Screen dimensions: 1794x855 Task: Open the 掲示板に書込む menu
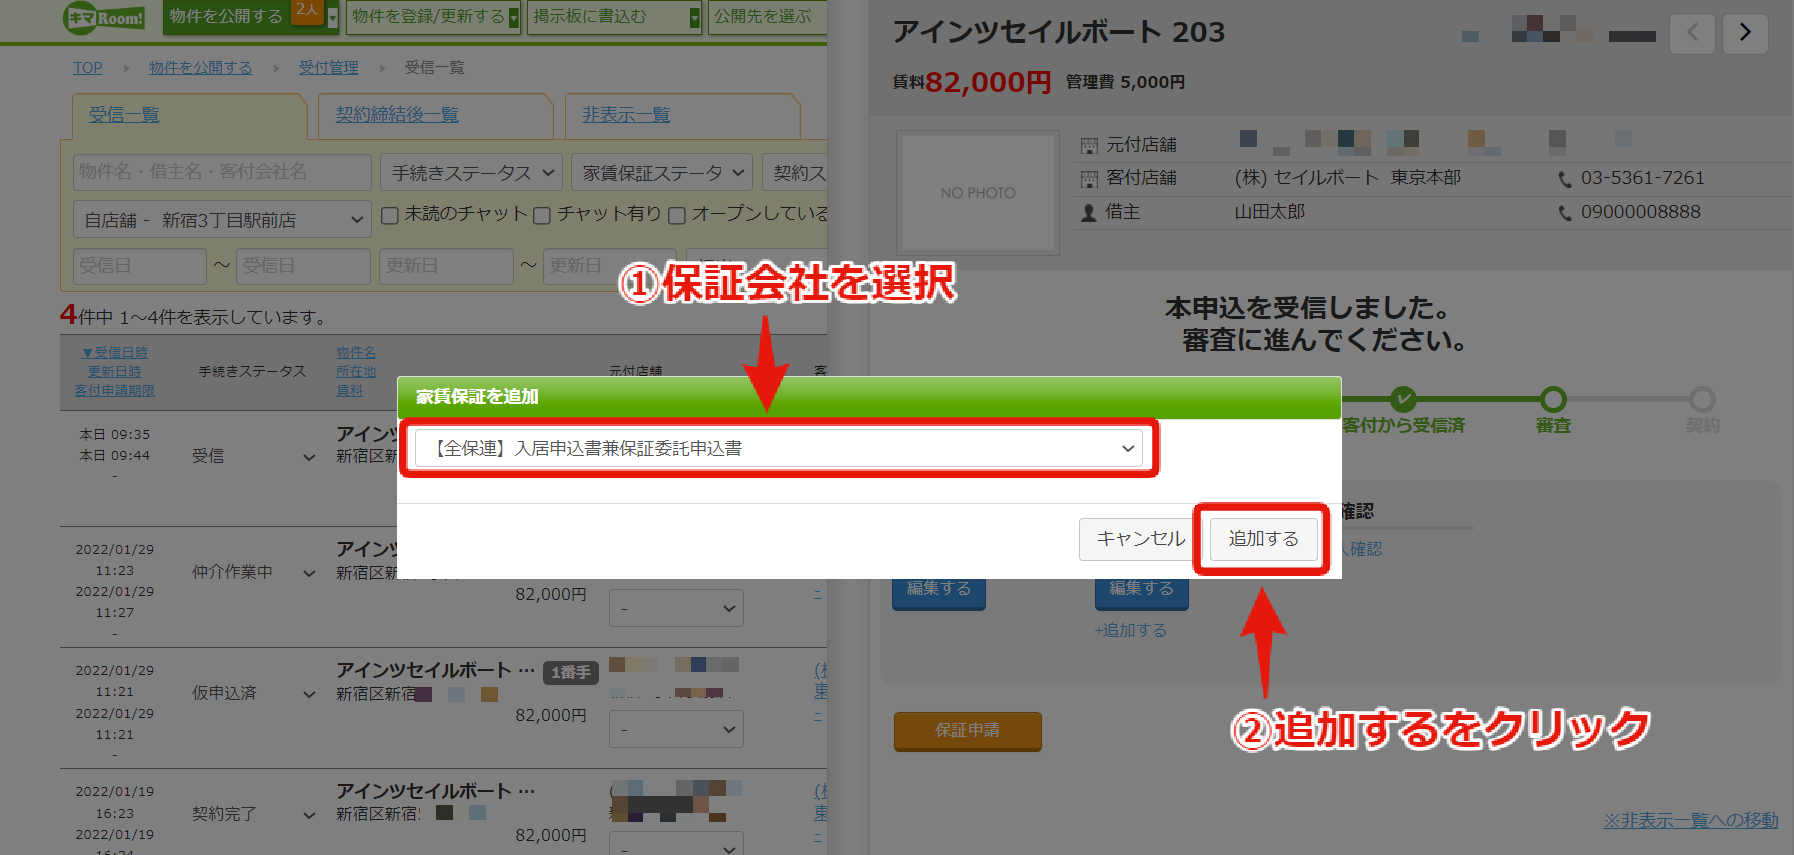614,17
